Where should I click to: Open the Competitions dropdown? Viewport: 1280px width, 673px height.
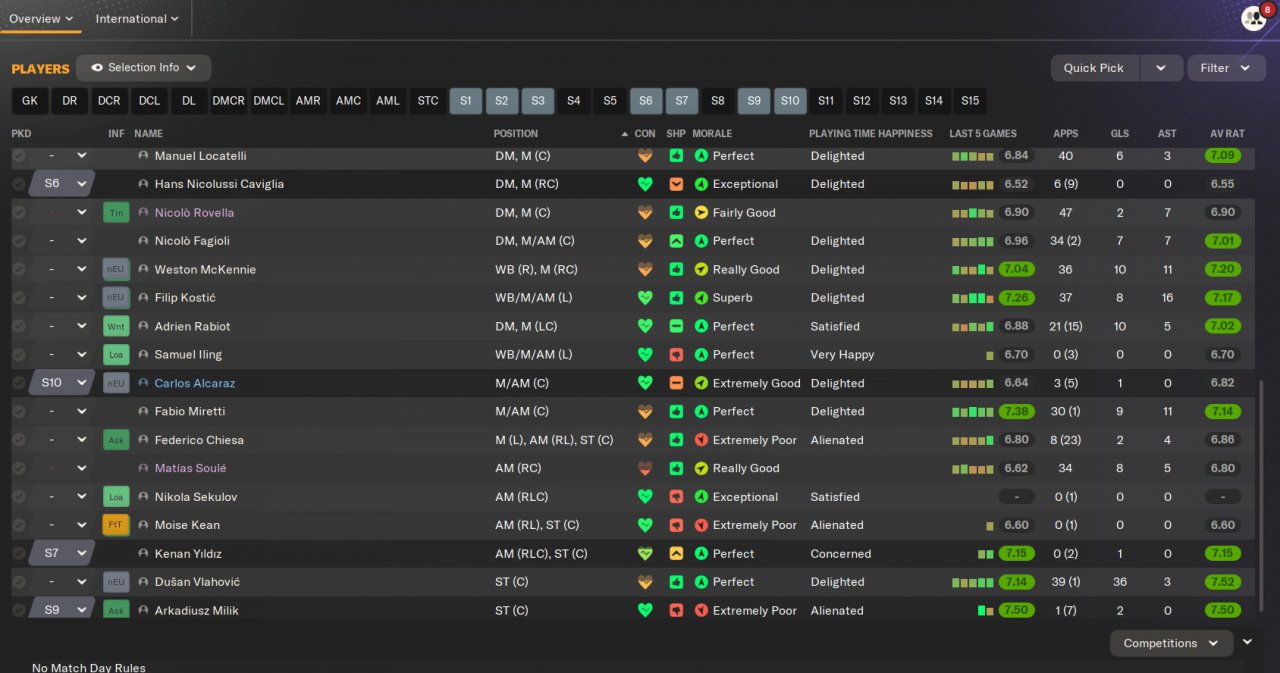1171,643
